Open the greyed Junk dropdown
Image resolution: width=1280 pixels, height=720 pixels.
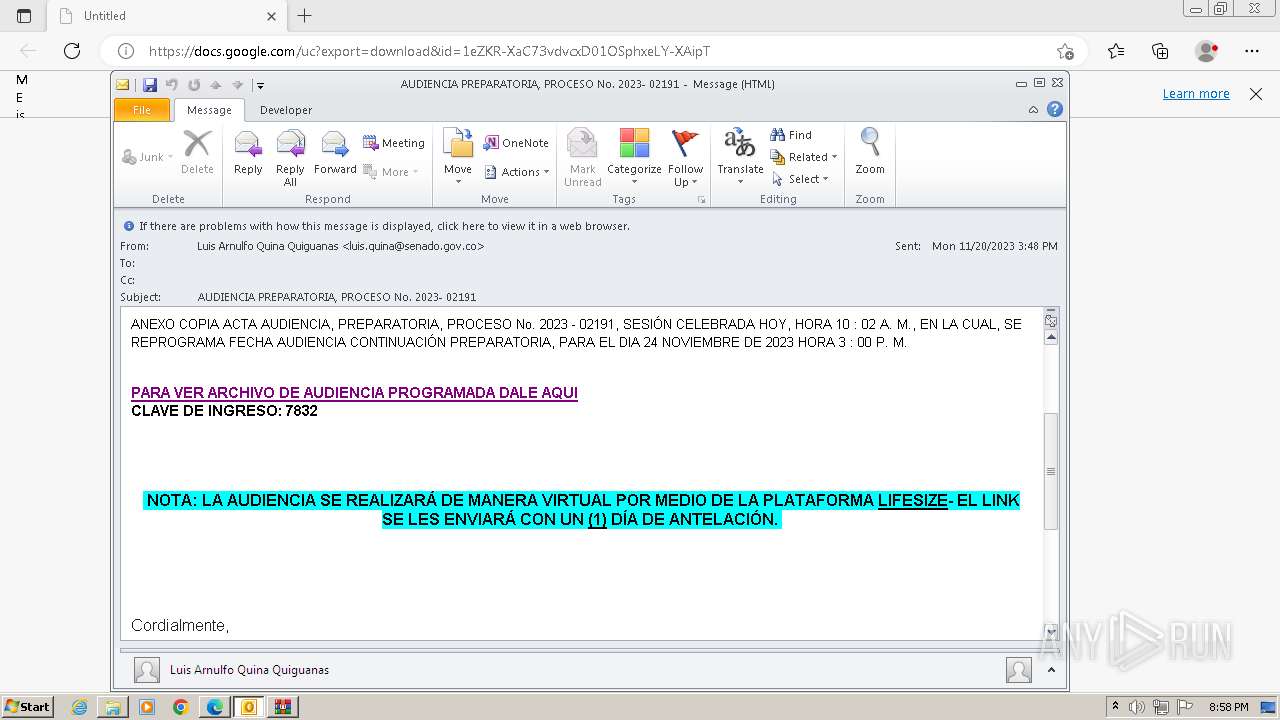147,157
